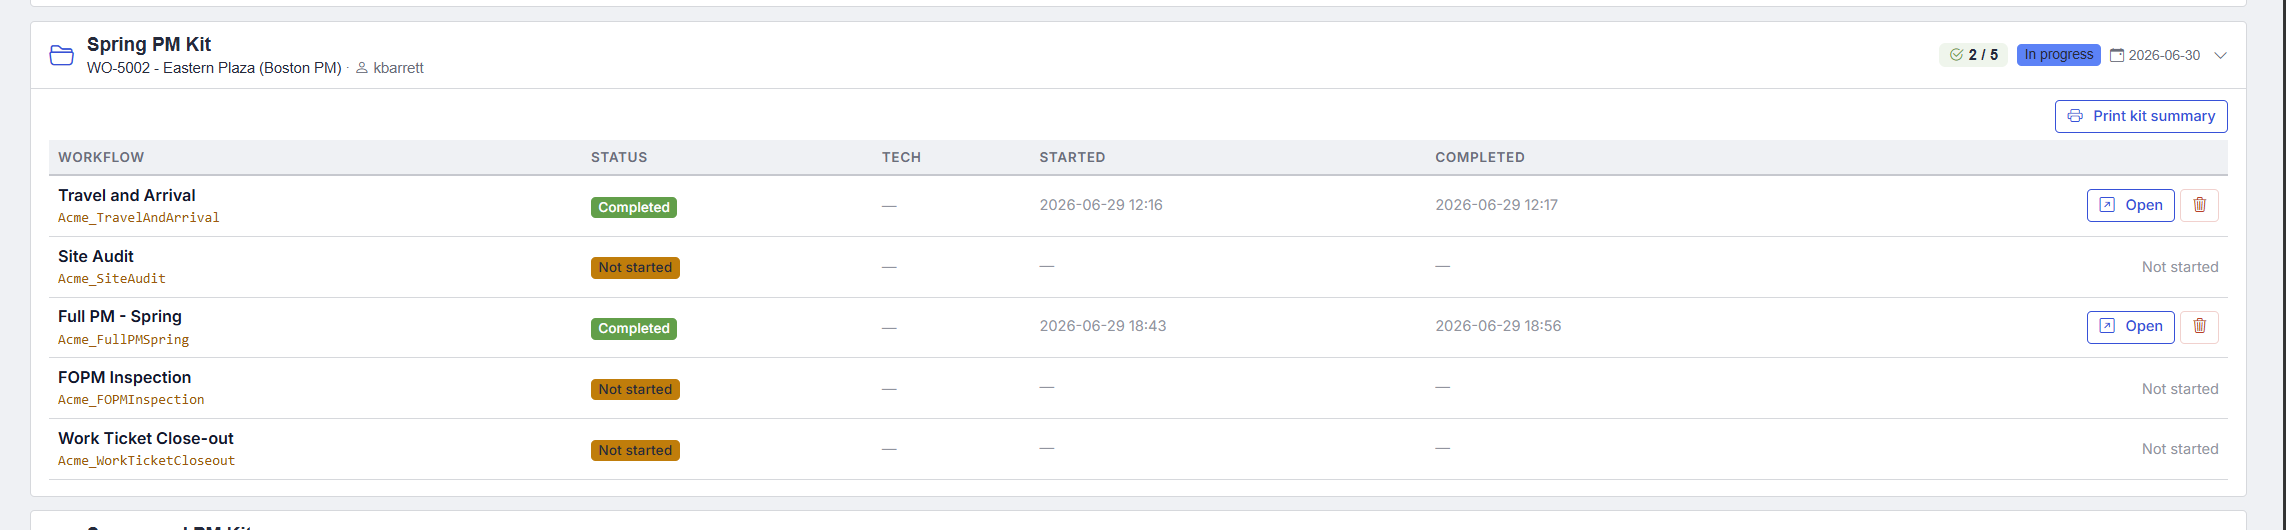This screenshot has height=530, width=2286.
Task: Select the Site Audit workflow row
Action: coord(1138,267)
